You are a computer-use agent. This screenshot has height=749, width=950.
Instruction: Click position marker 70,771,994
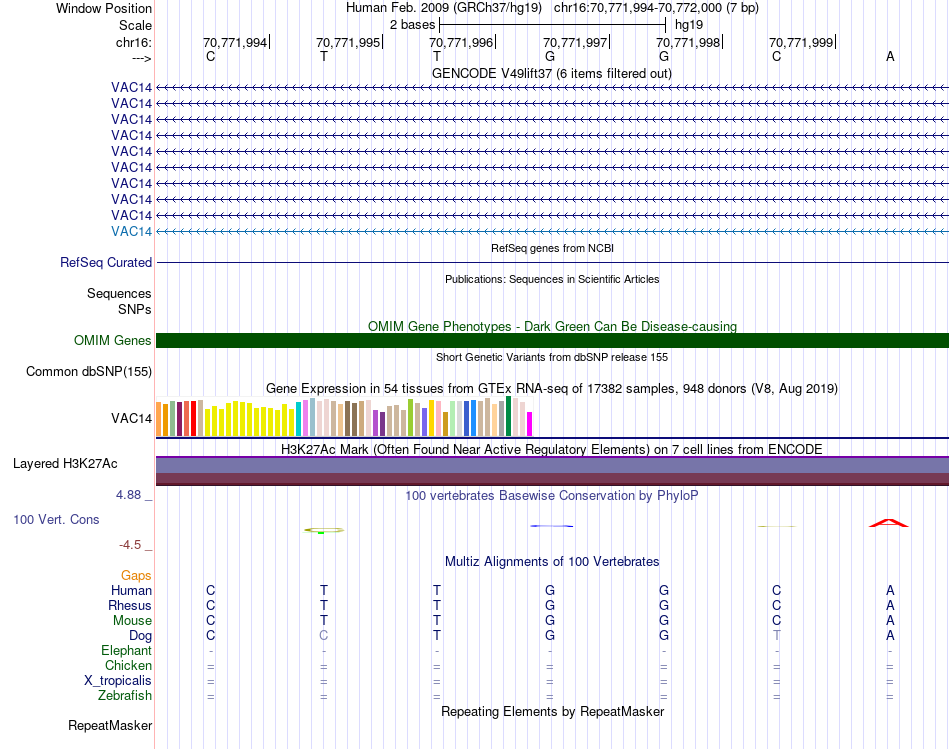[x=236, y=42]
